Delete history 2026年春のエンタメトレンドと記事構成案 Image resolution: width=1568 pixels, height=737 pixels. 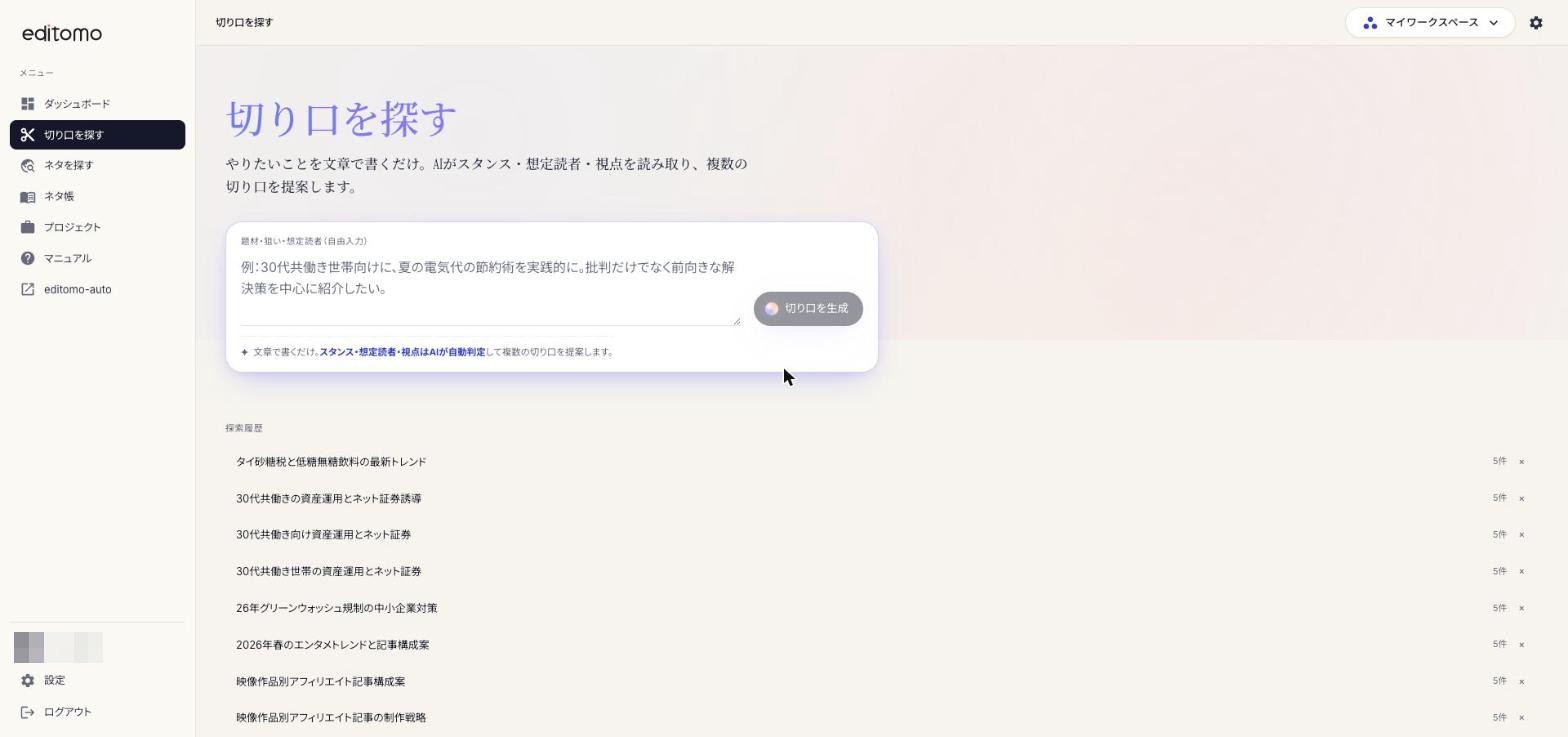coord(1521,645)
